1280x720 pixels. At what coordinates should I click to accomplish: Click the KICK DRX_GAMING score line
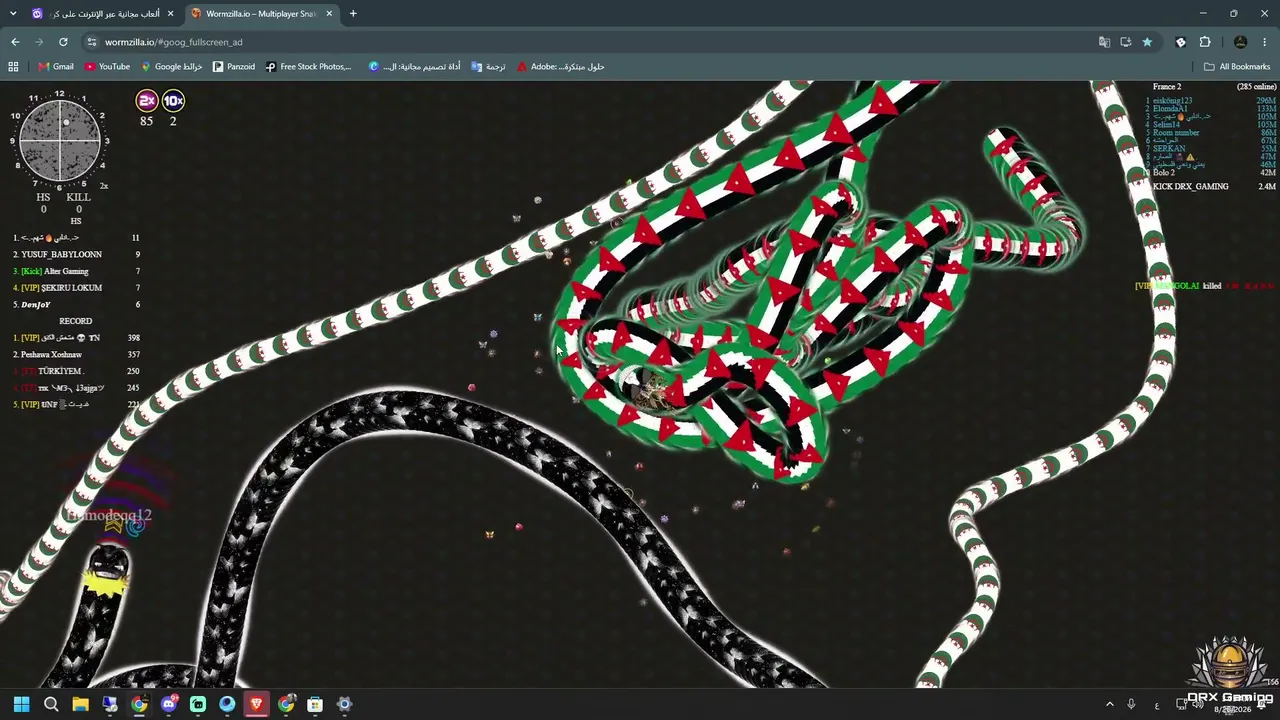(x=1214, y=187)
